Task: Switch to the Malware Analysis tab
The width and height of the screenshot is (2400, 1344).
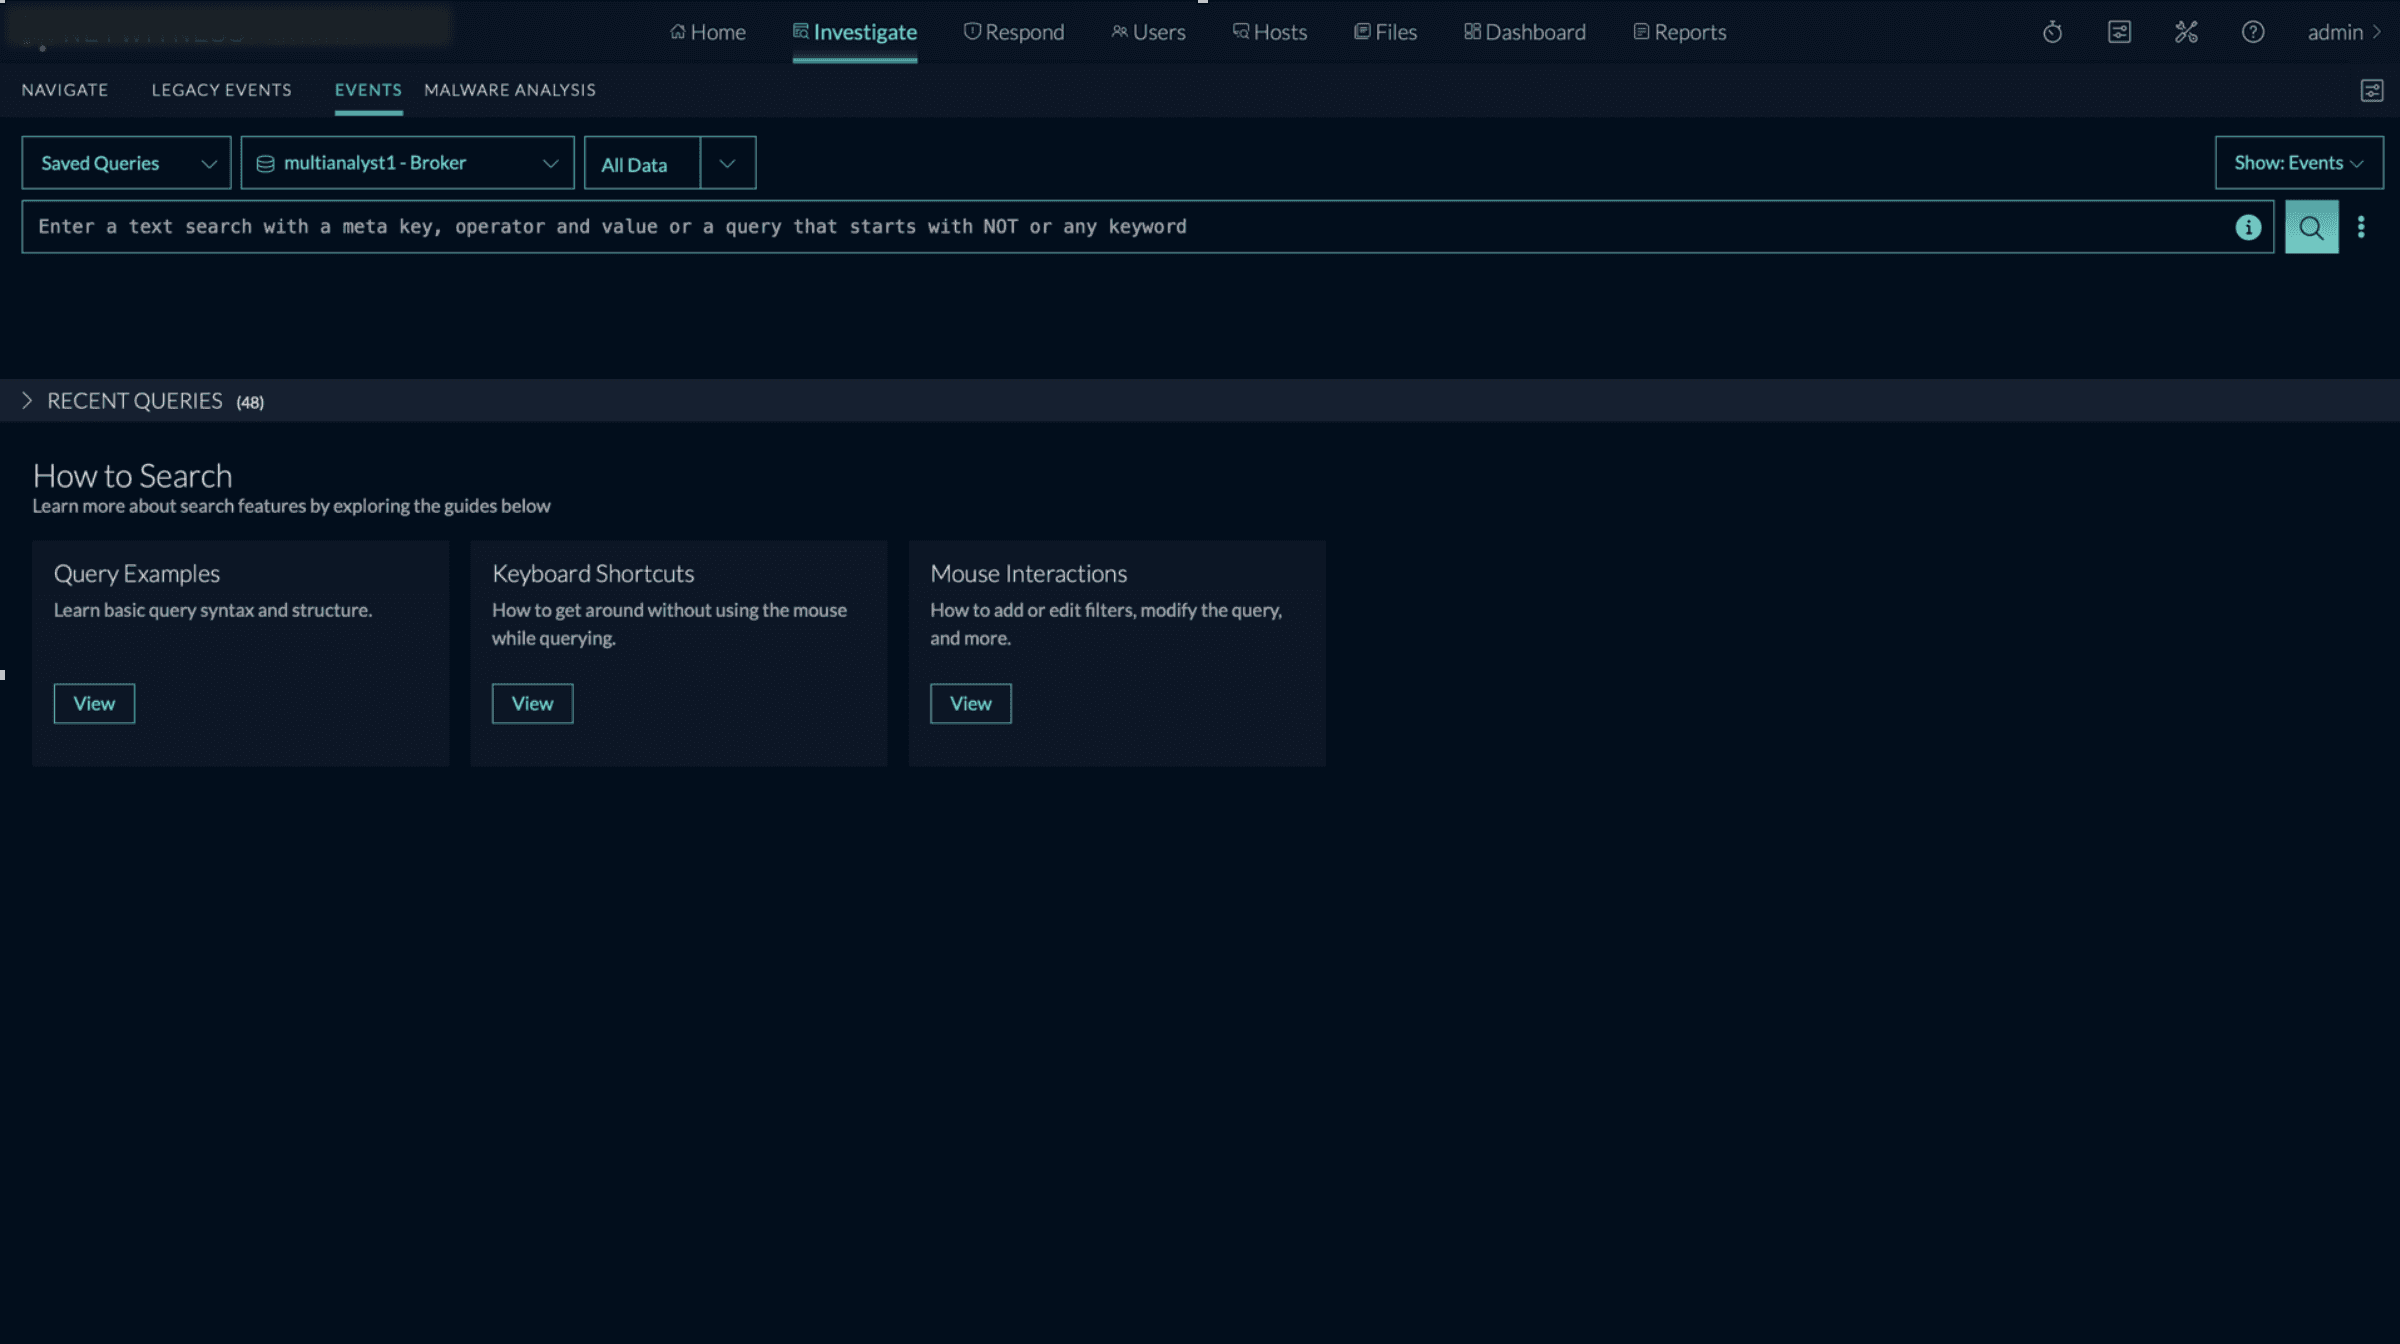Action: click(x=509, y=90)
